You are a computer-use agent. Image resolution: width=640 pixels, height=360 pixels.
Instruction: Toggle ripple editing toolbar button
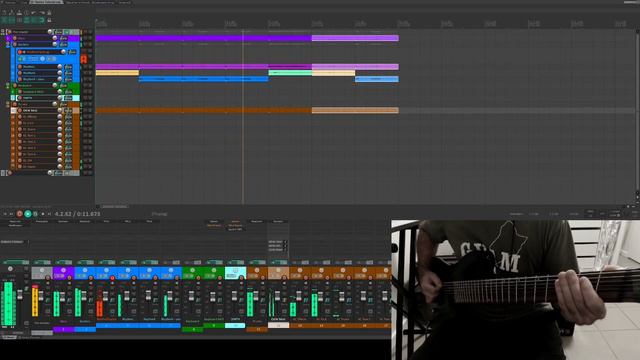tap(19, 20)
